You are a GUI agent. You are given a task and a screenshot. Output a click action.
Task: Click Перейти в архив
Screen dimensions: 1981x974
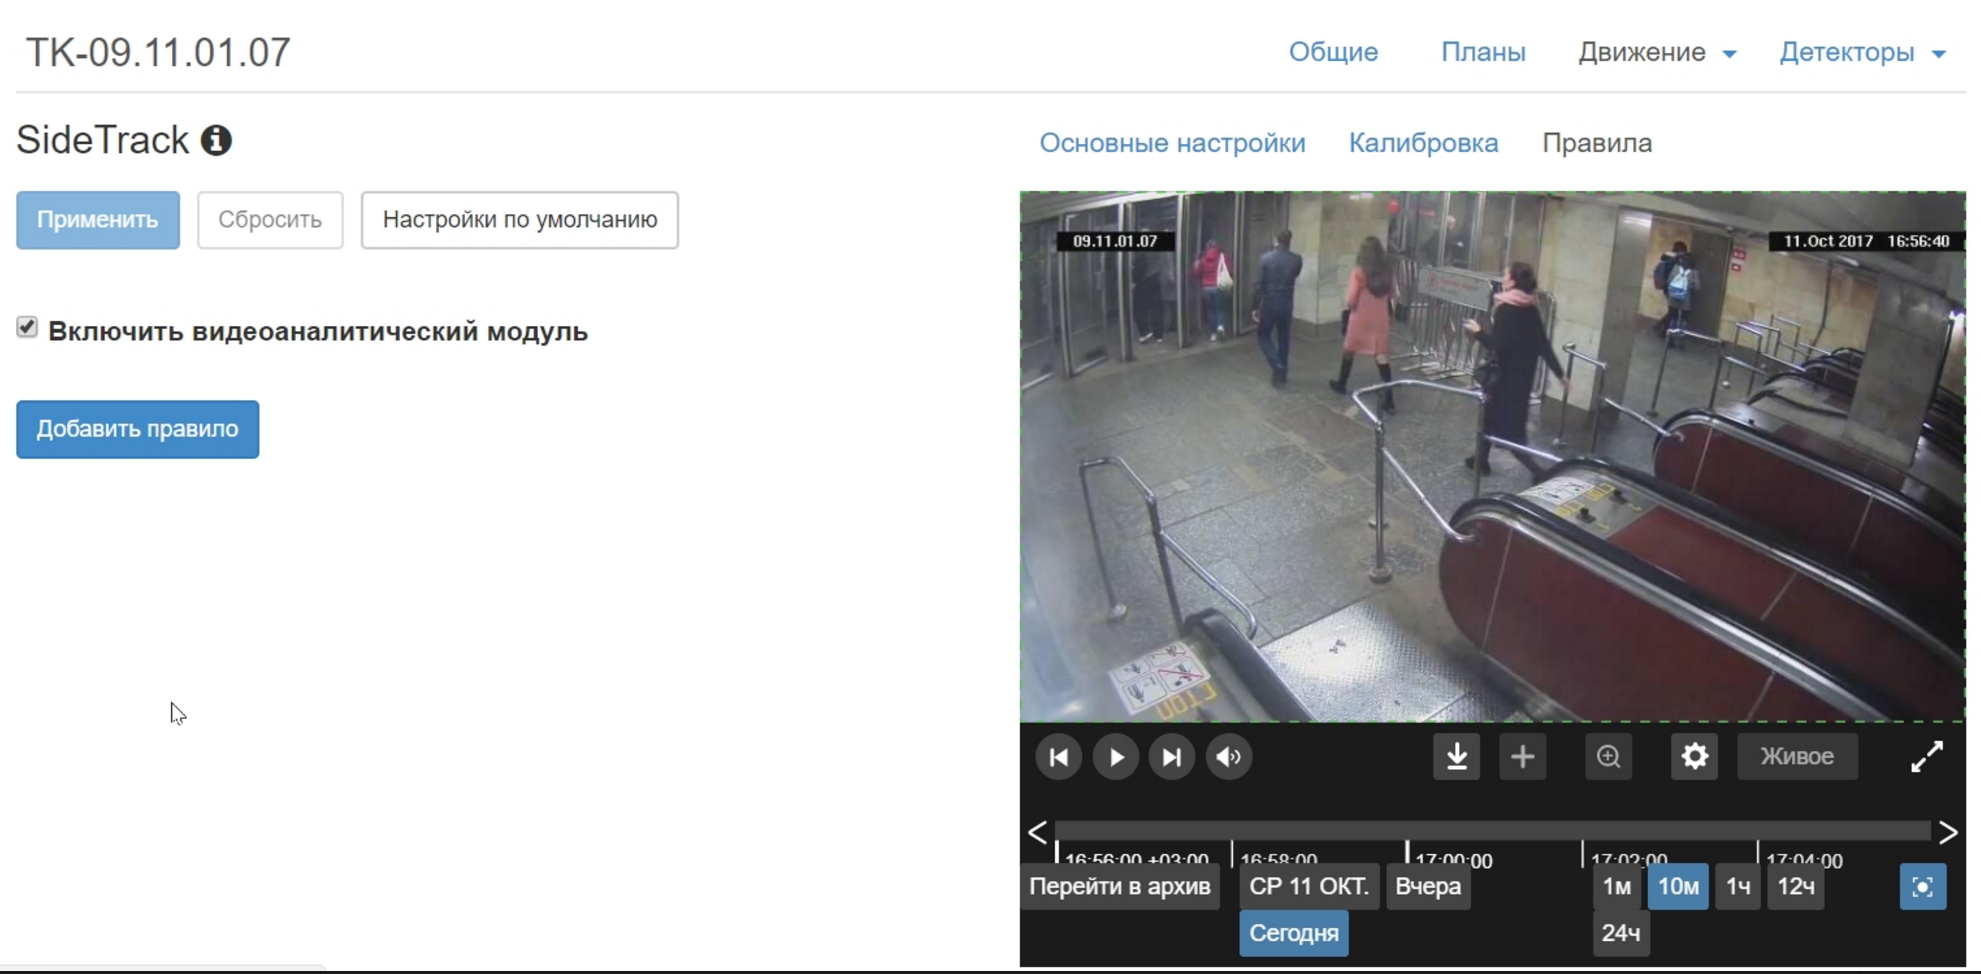1120,887
